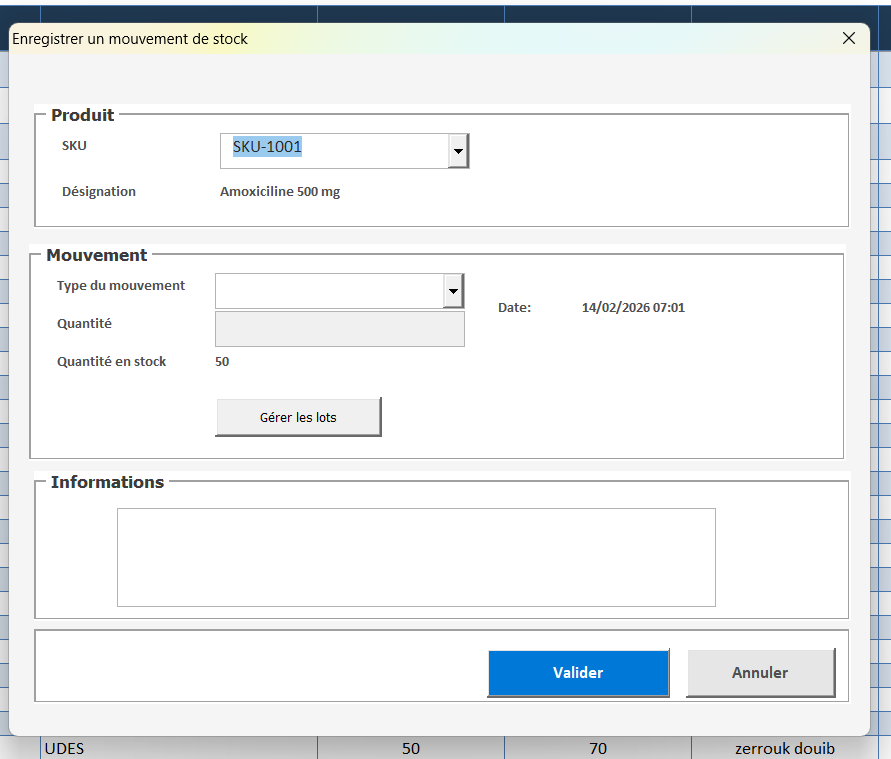Focus the Type du mouvement combo field
Viewport: 891px width, 759px height.
pos(329,291)
